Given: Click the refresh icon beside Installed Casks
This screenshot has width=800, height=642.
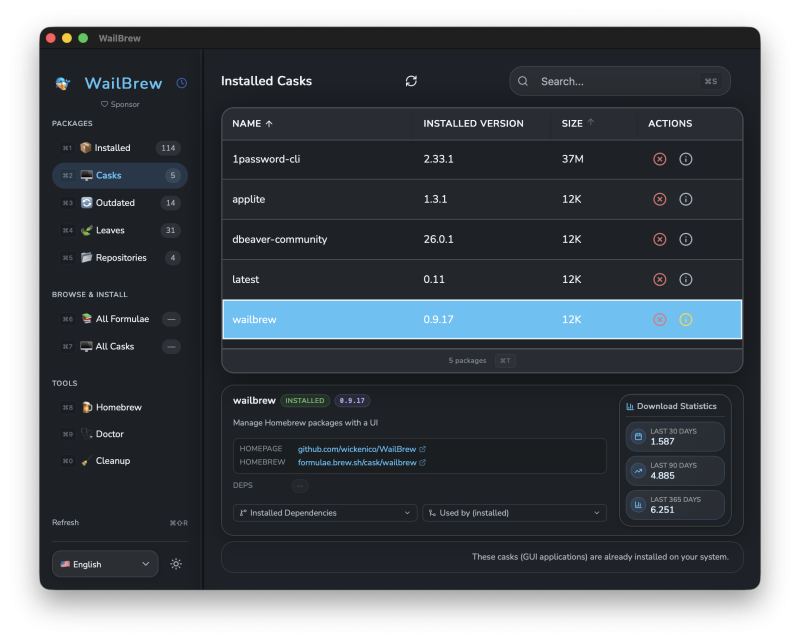Looking at the screenshot, I should [411, 81].
